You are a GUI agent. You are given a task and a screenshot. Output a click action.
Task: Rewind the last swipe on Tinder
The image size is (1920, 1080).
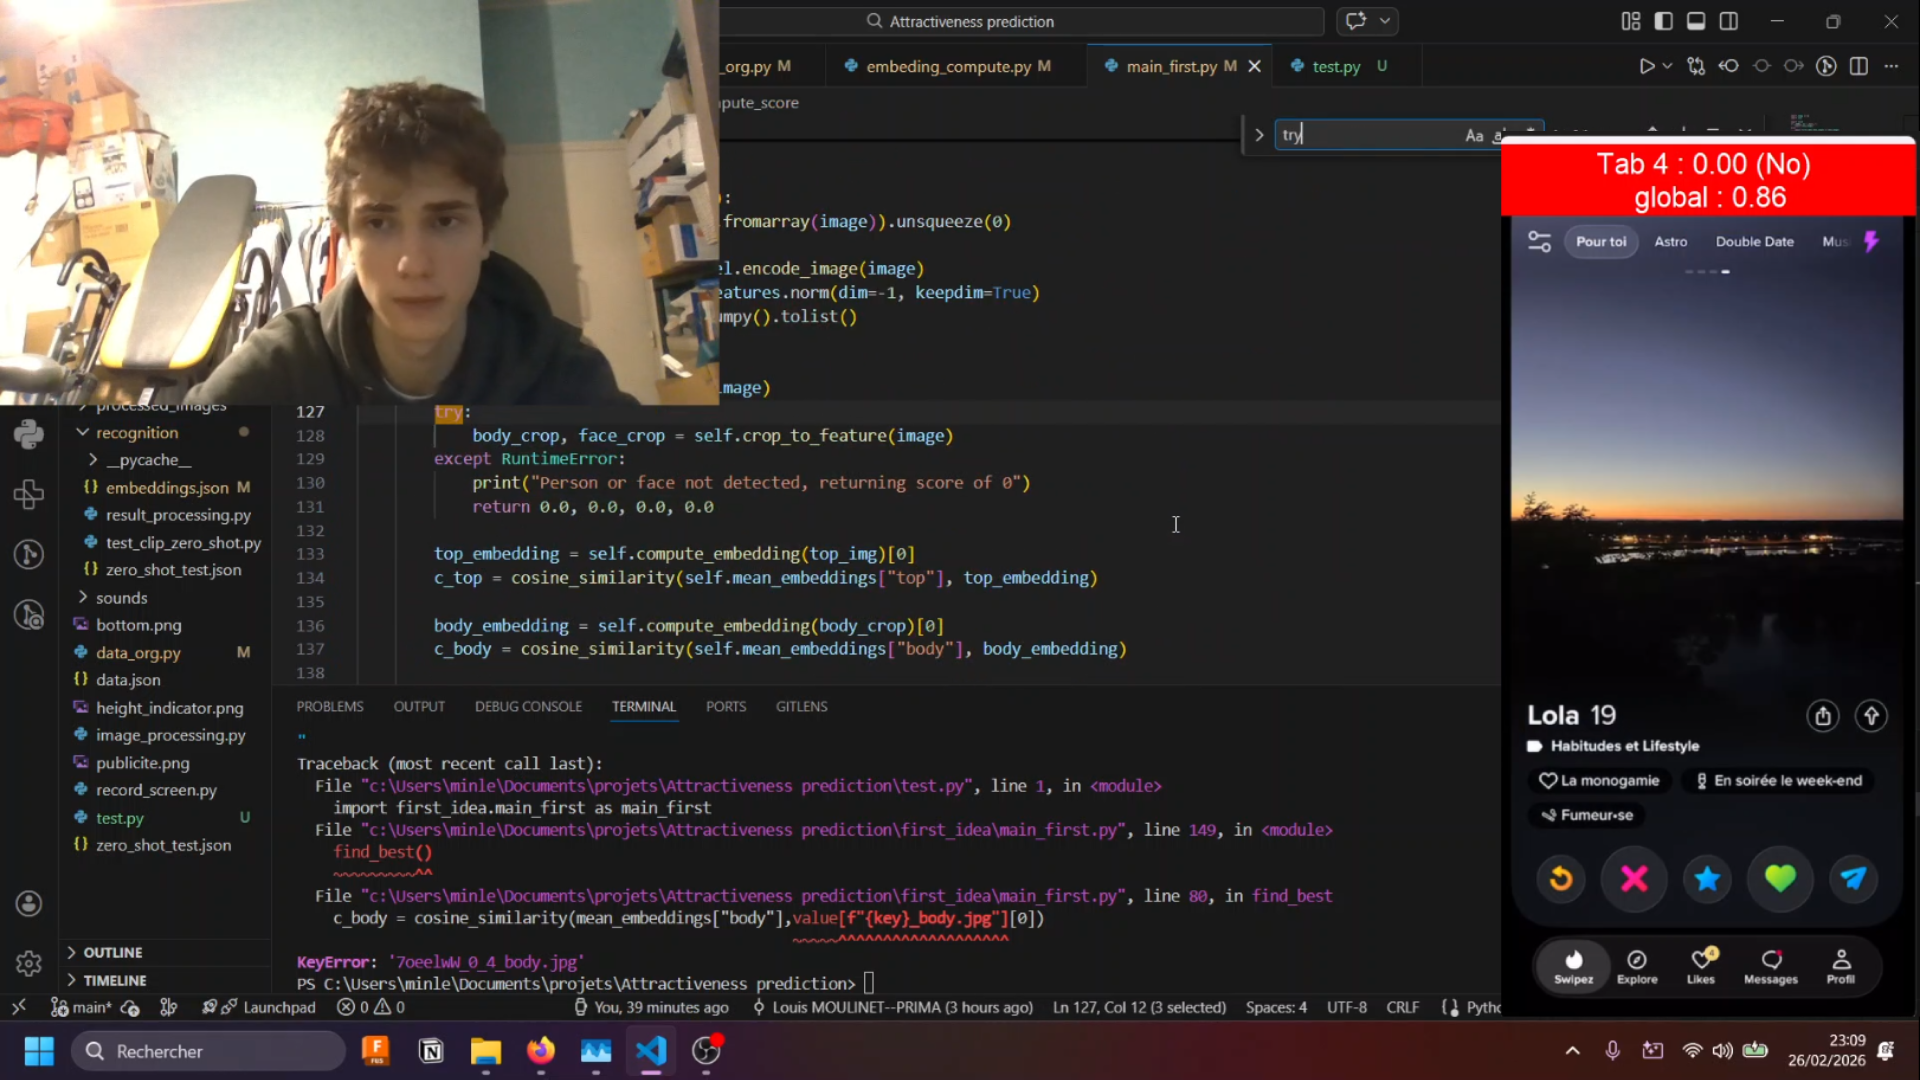point(1561,879)
